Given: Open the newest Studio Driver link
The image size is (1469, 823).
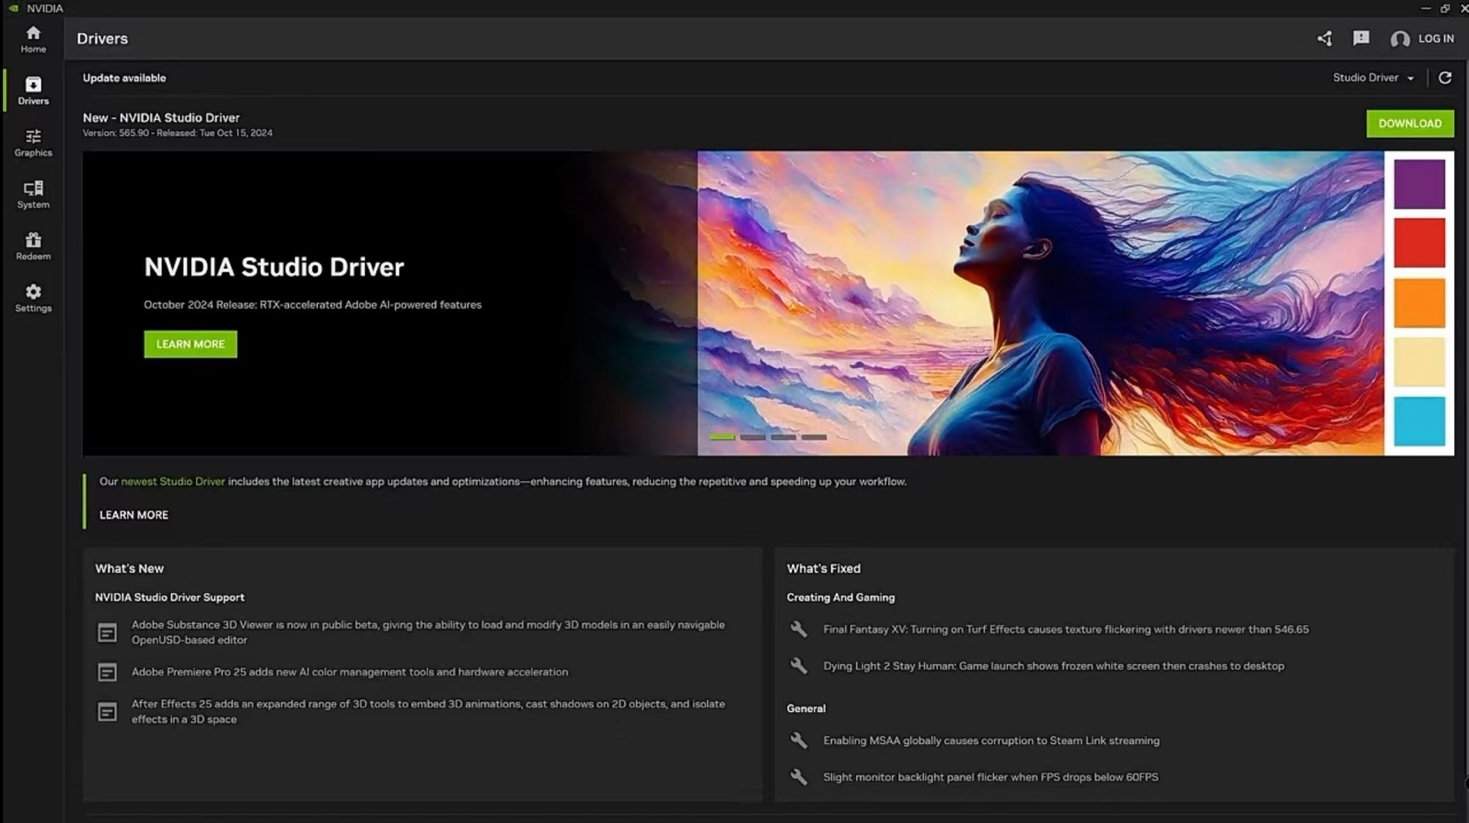Looking at the screenshot, I should click(x=172, y=481).
